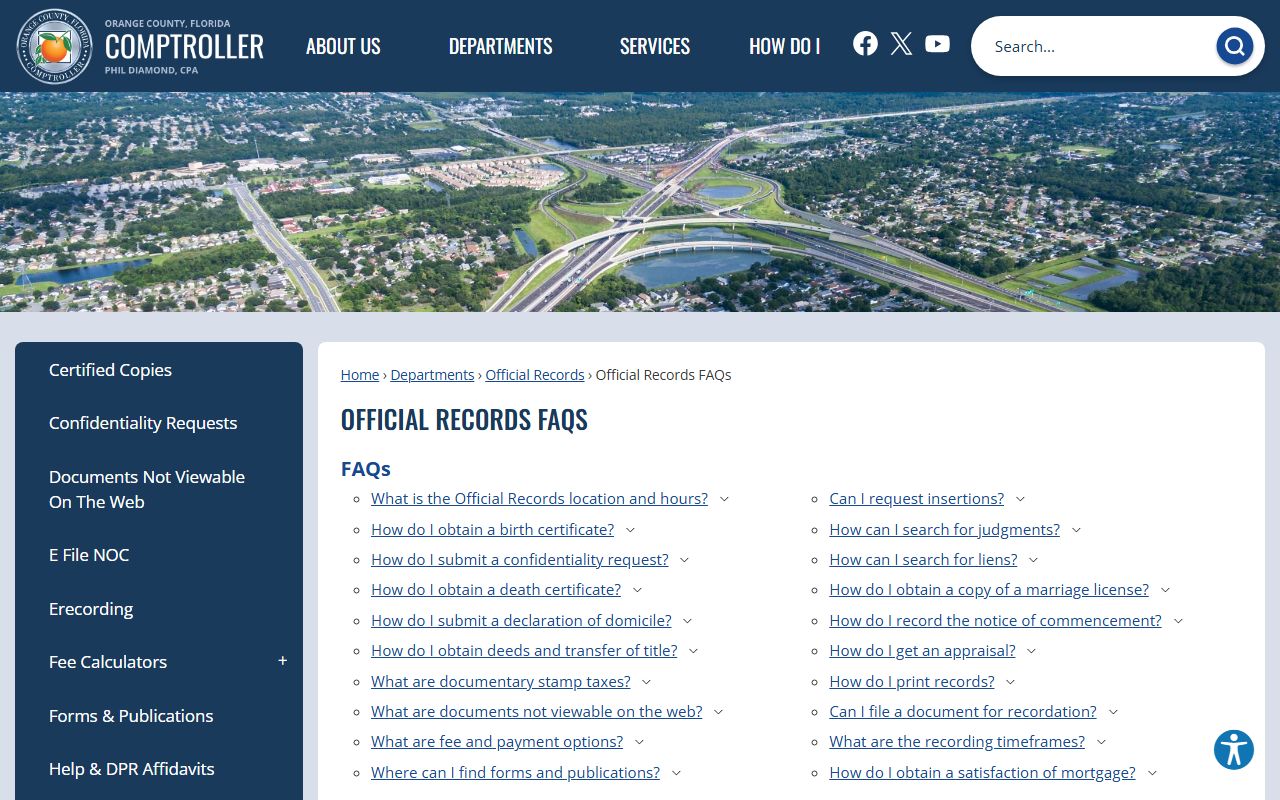Expand chevron beside recording timeframes question

[x=1101, y=742]
